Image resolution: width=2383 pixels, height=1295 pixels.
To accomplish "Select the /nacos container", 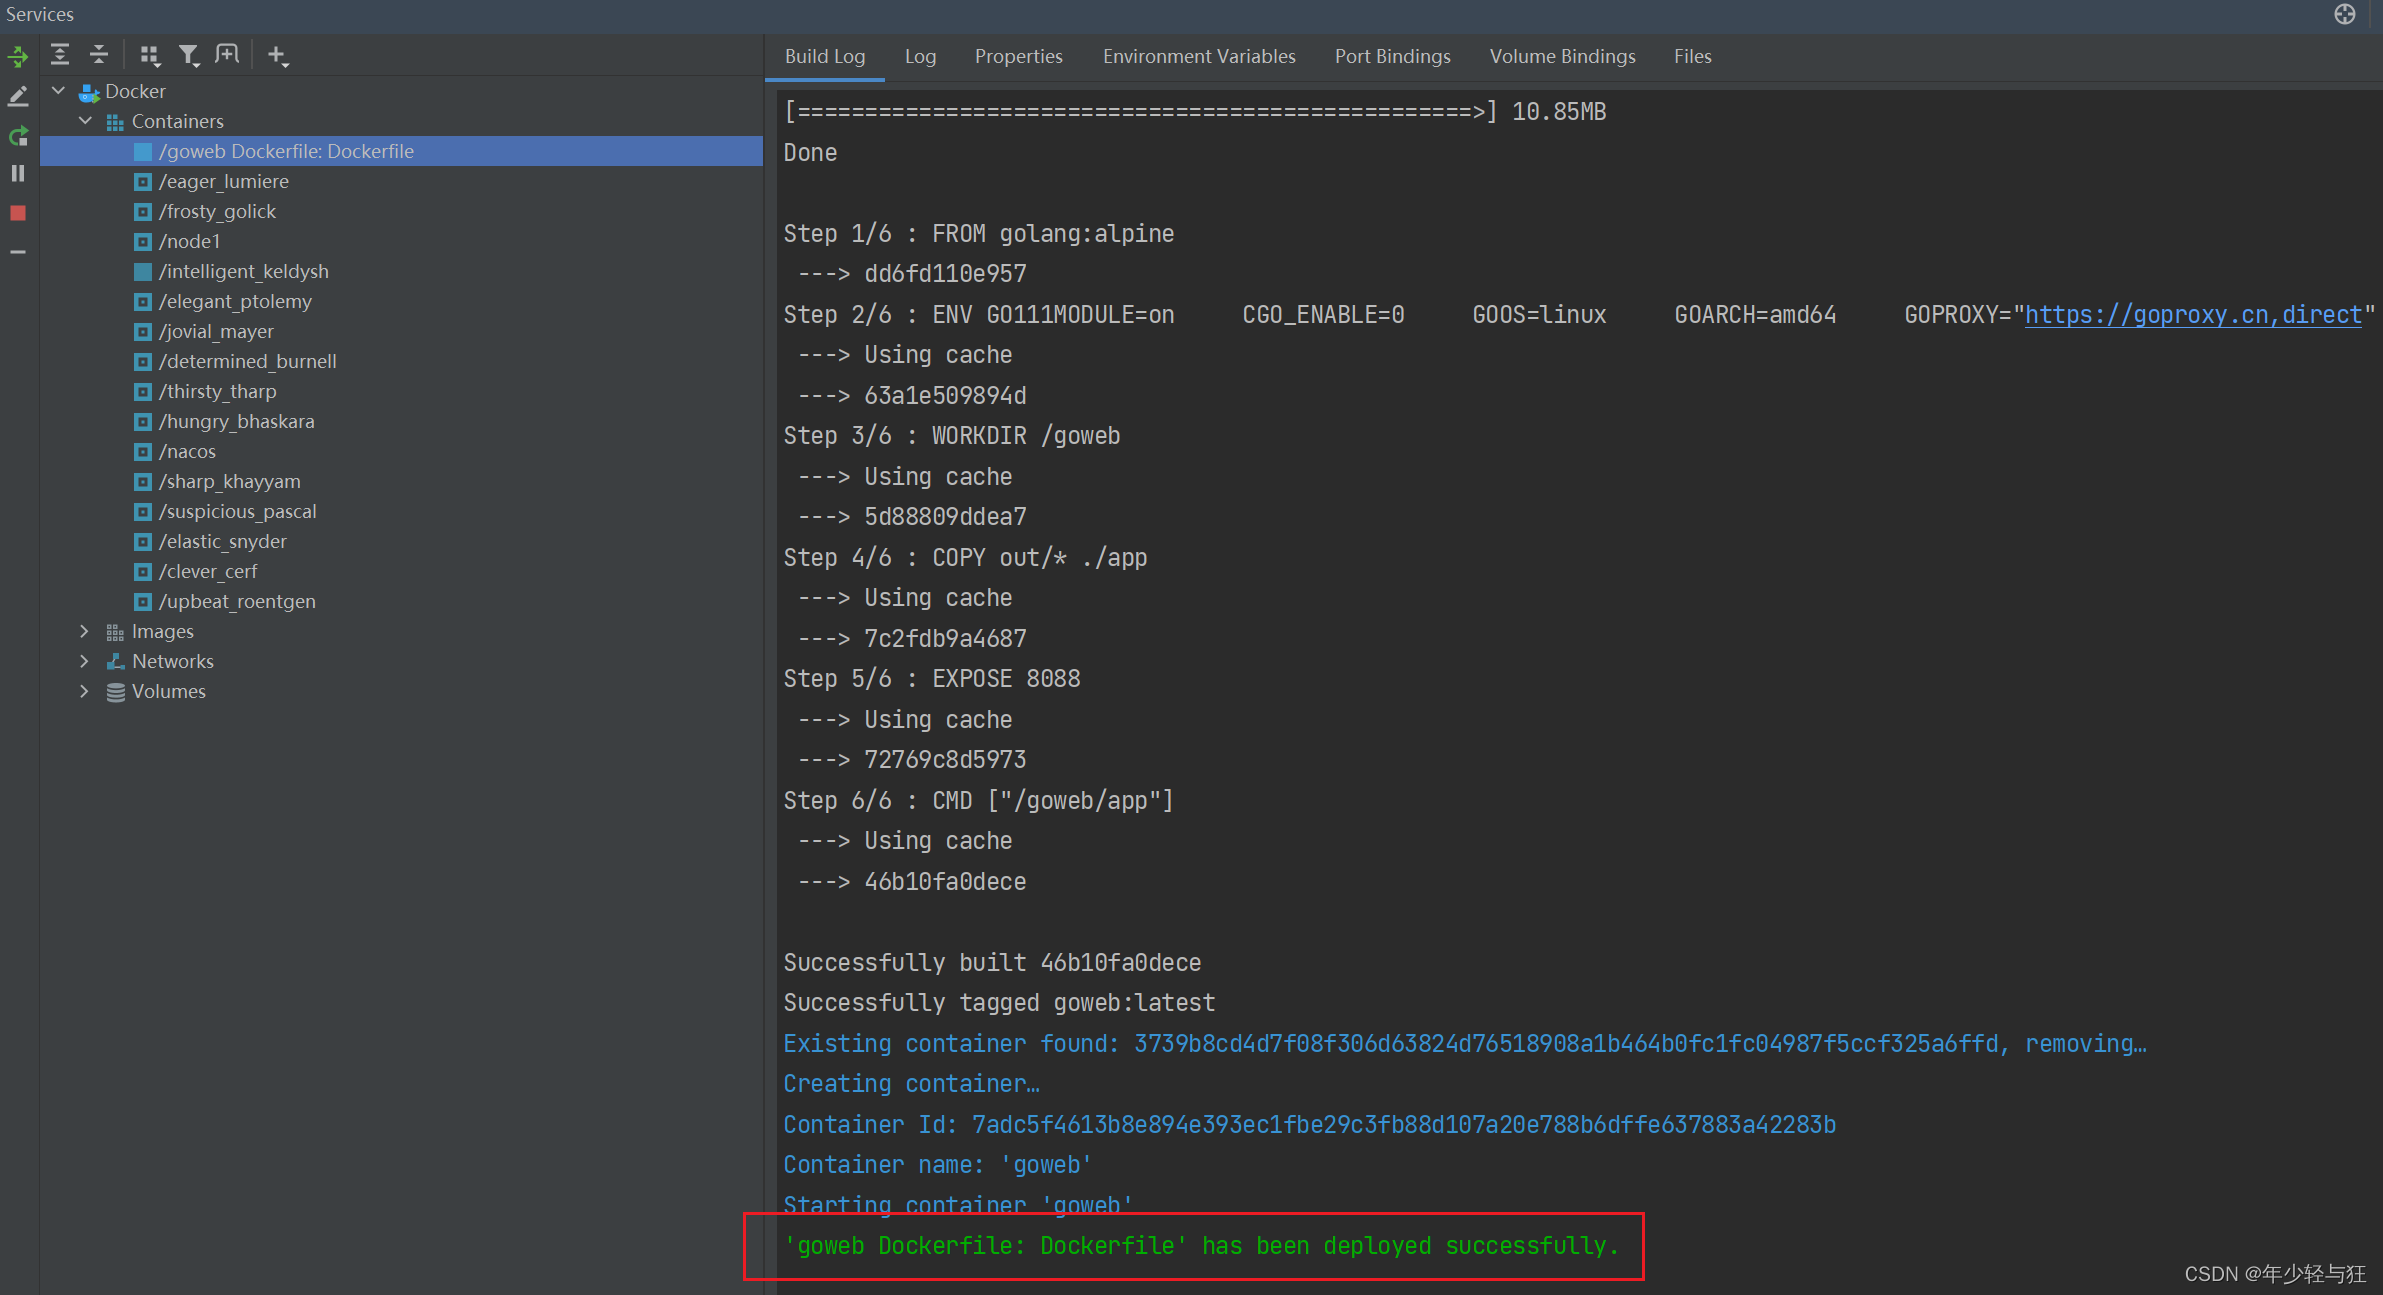I will [x=187, y=451].
